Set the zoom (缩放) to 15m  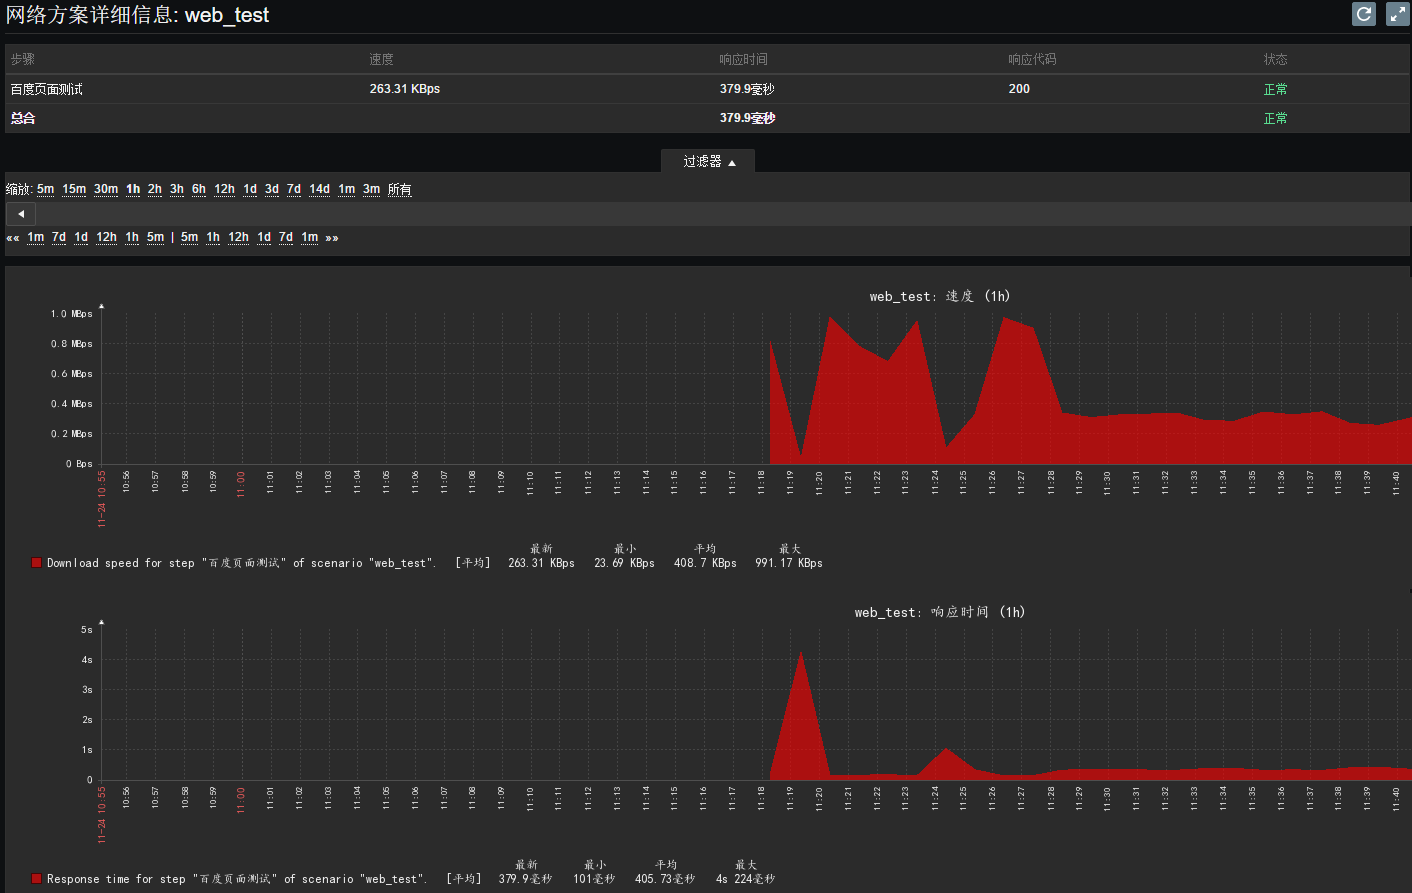[x=74, y=189]
